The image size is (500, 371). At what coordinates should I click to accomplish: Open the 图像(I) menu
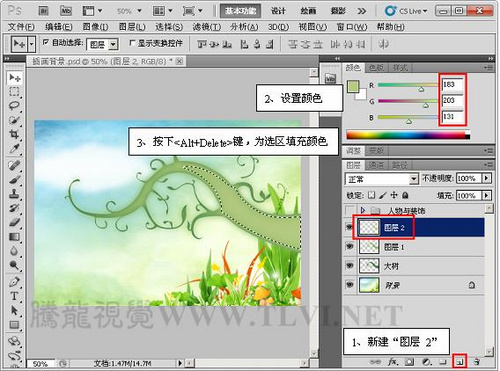pyautogui.click(x=95, y=27)
